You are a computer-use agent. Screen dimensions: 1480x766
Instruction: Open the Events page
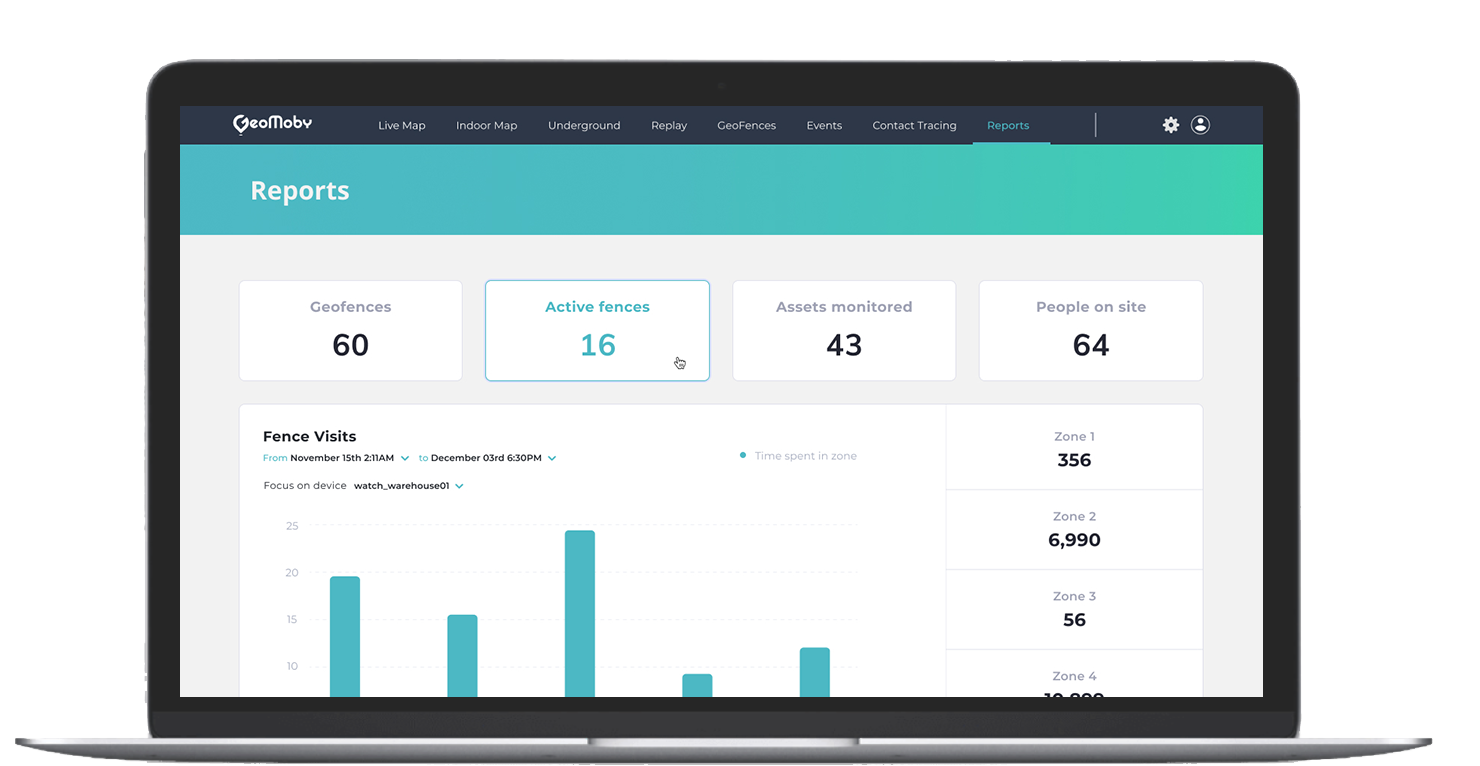[824, 125]
